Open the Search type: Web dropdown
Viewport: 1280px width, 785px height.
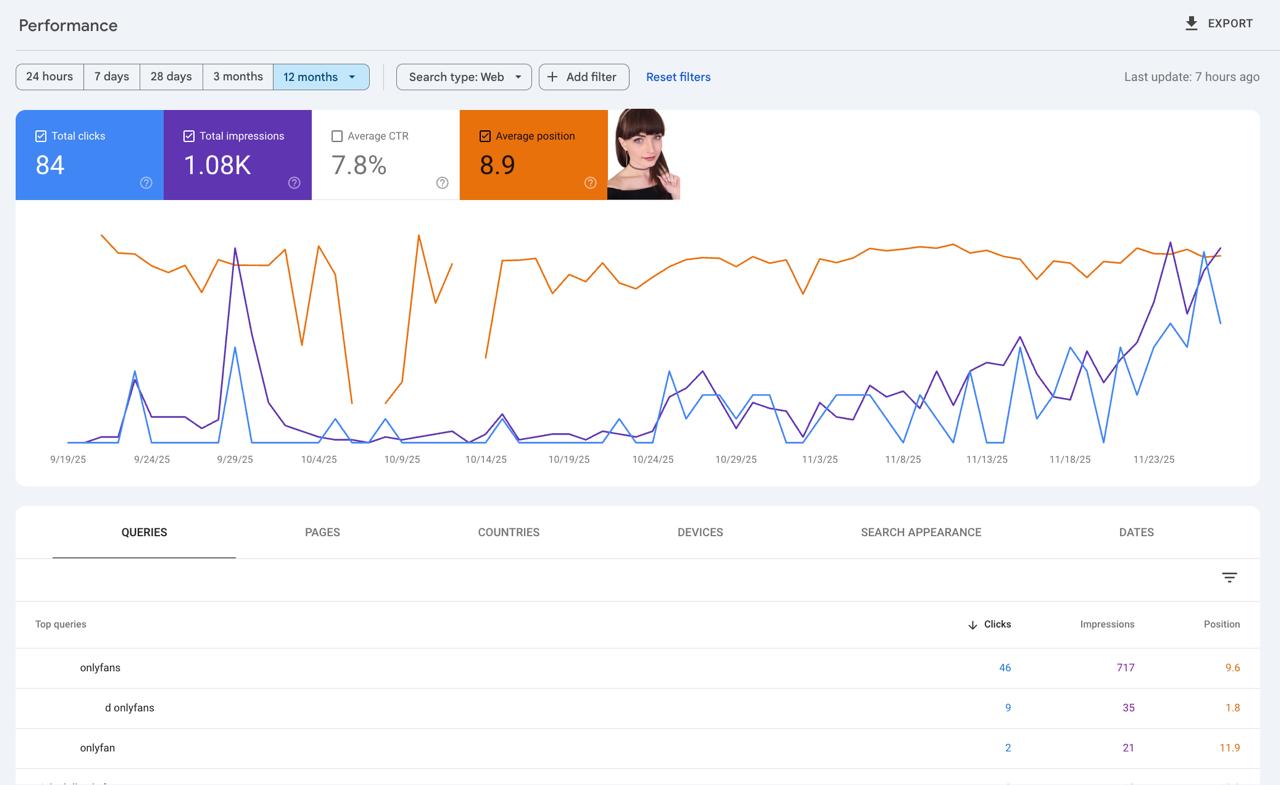coord(464,77)
